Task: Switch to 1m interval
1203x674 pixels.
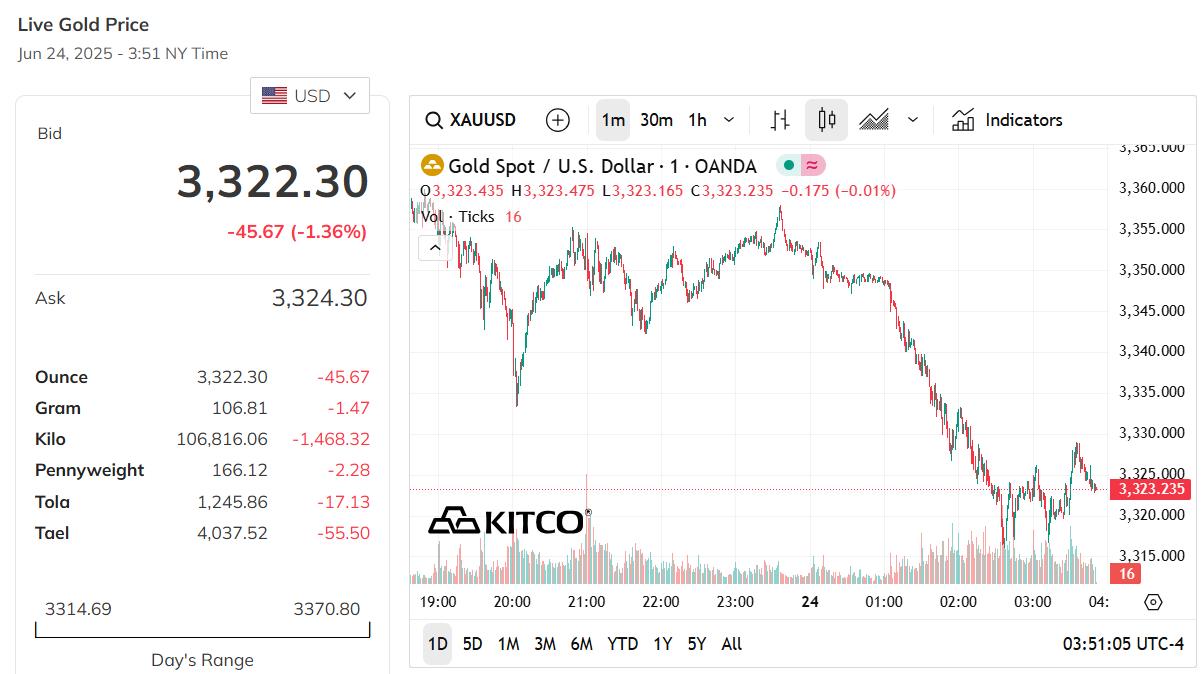Action: 613,120
